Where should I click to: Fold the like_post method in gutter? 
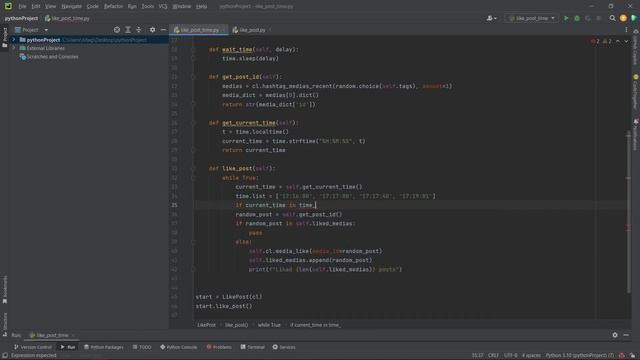(193, 169)
